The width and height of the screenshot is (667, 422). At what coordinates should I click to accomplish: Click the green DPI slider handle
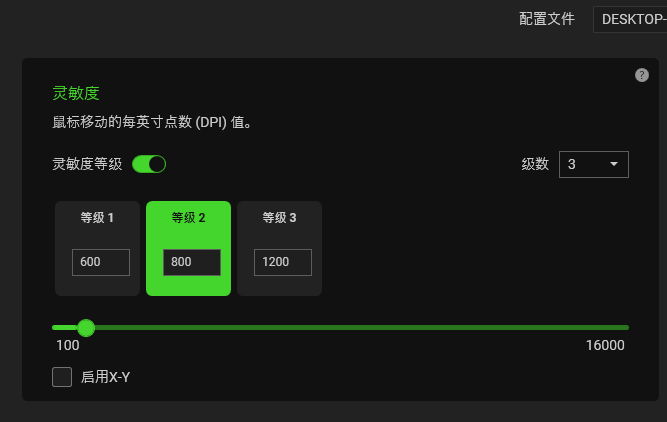tap(86, 328)
